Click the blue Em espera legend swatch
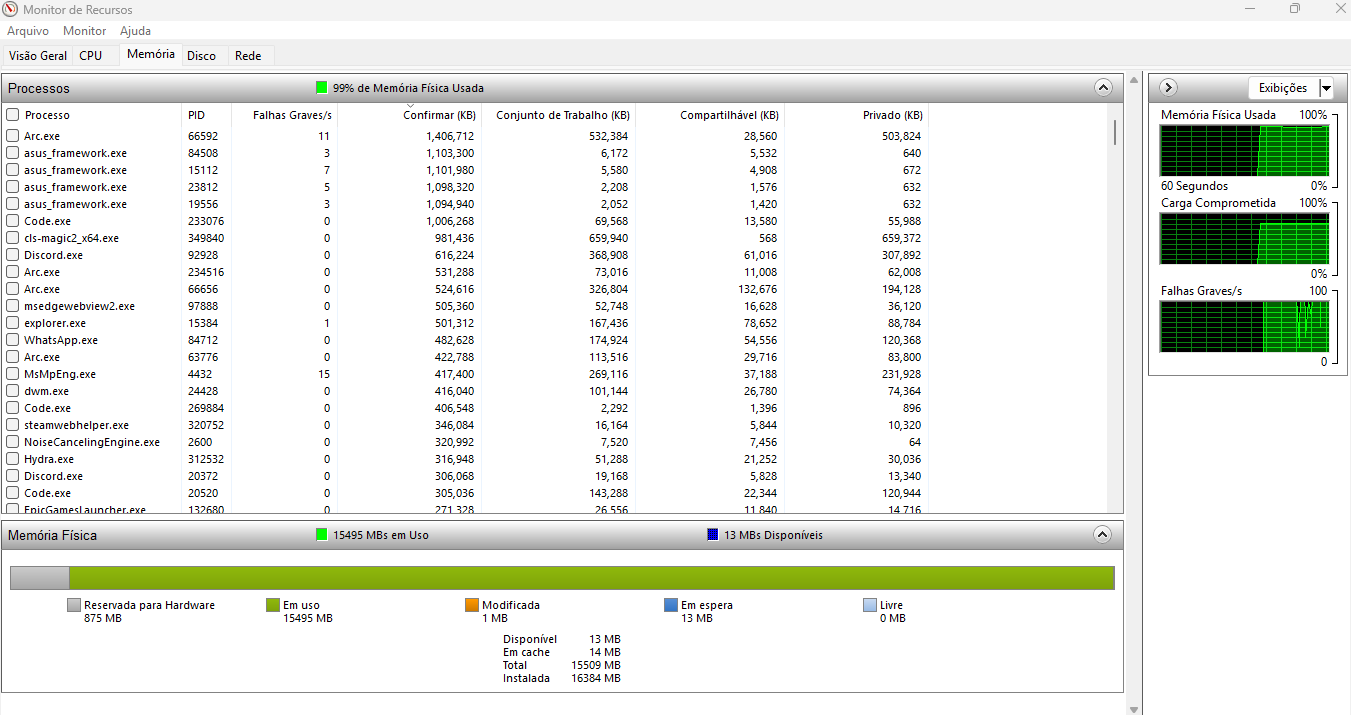Screen dimensions: 1351x715 tap(671, 605)
